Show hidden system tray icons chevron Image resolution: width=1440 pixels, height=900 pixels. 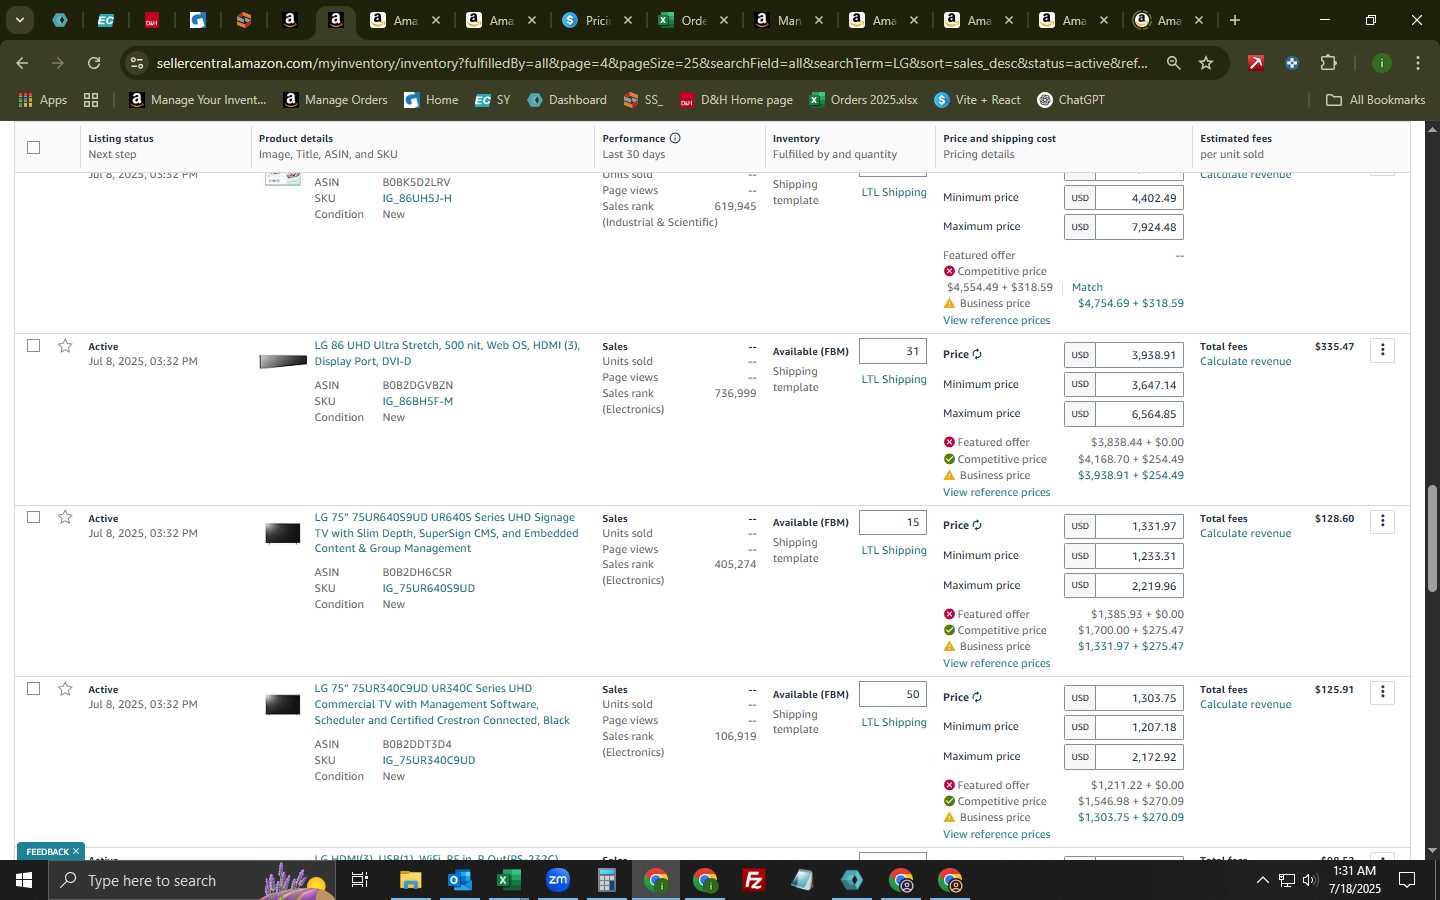pyautogui.click(x=1262, y=880)
